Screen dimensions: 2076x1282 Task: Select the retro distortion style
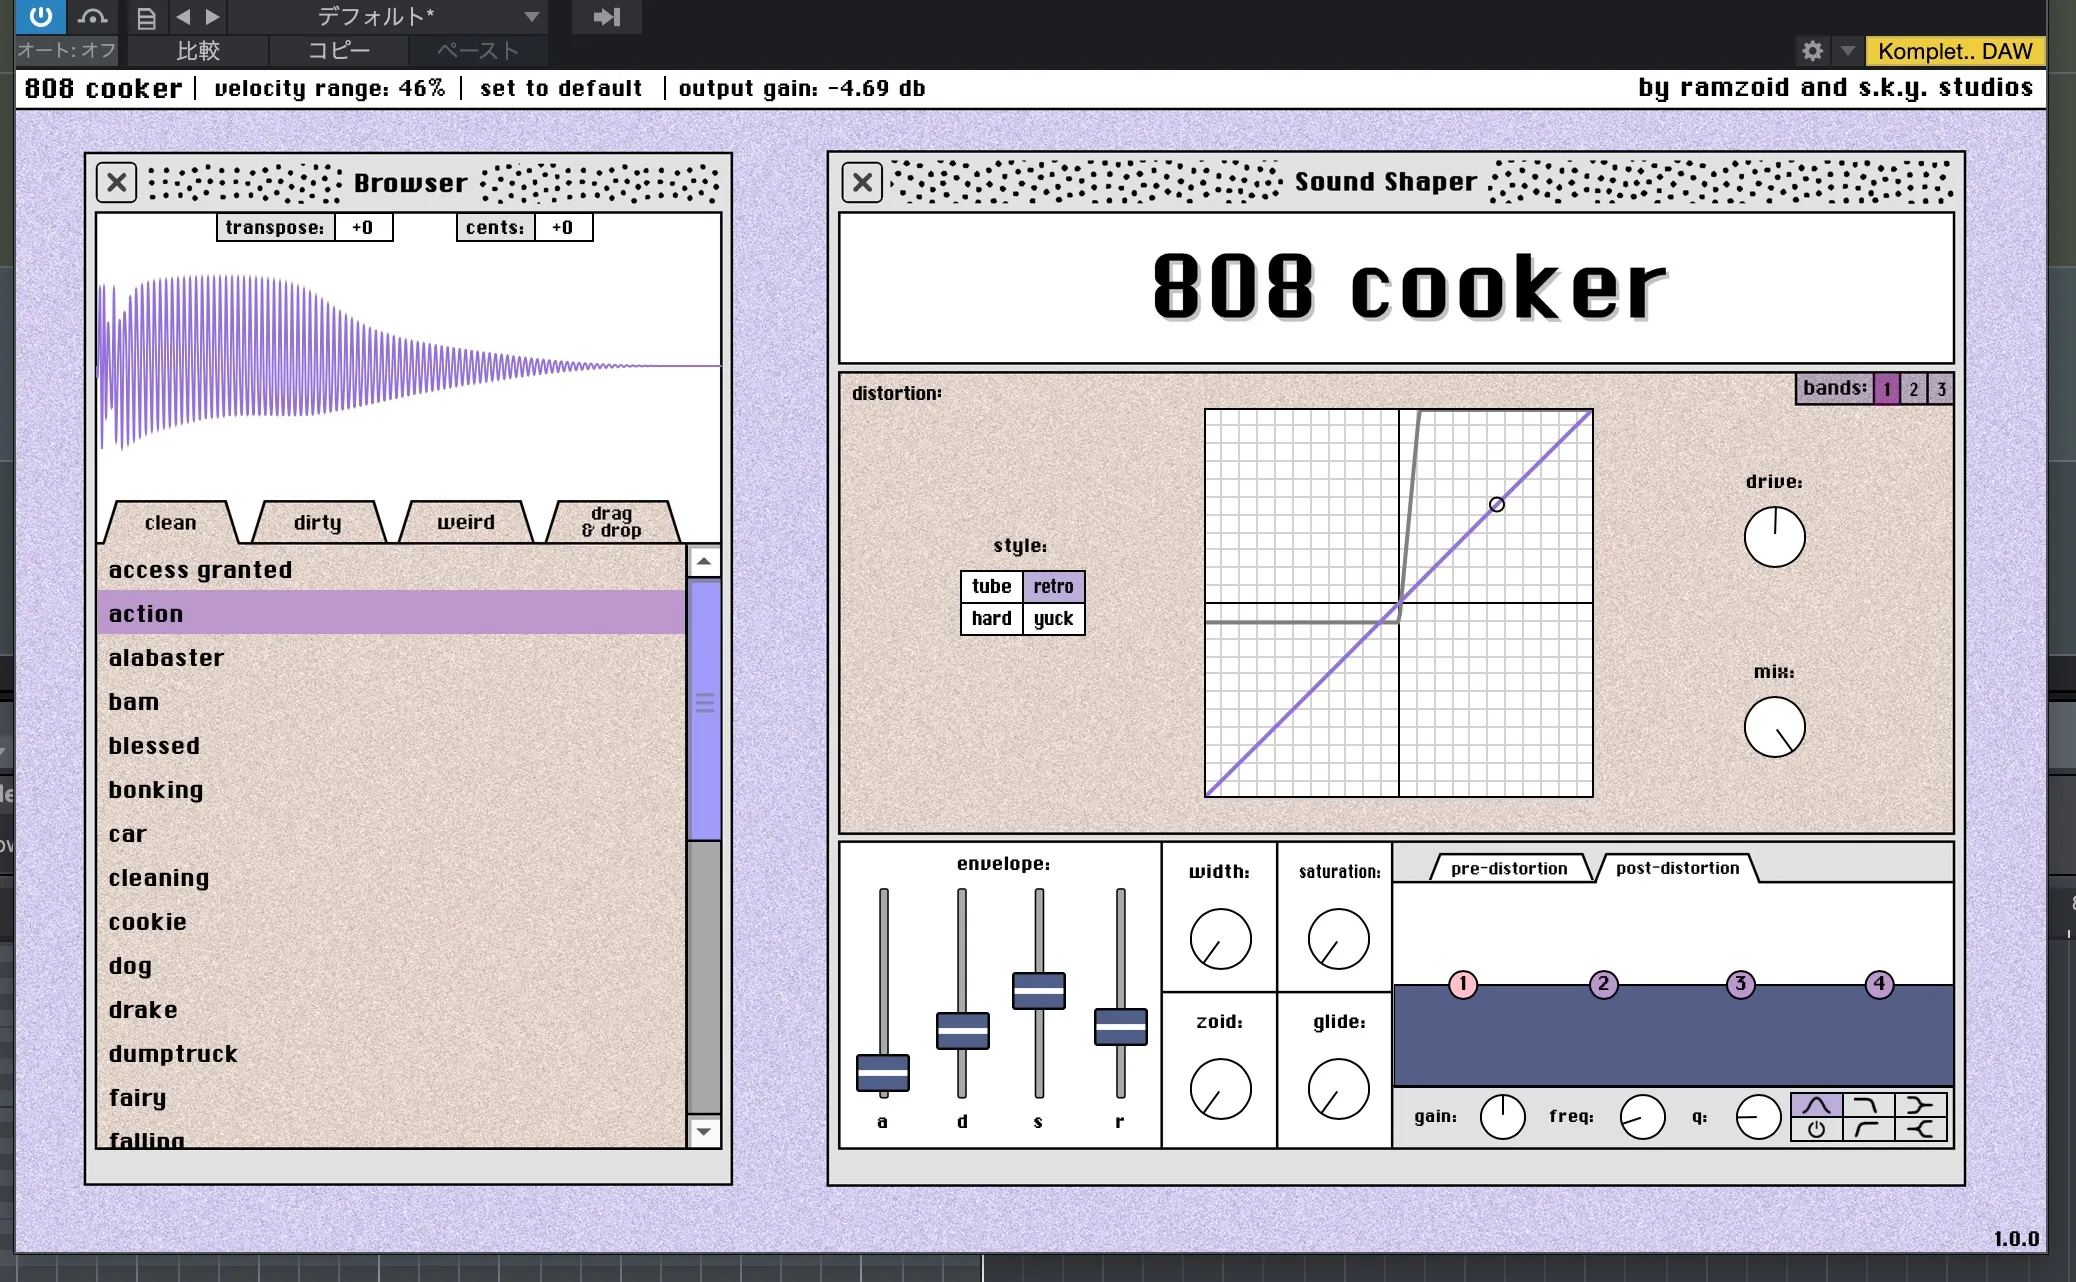[1053, 586]
